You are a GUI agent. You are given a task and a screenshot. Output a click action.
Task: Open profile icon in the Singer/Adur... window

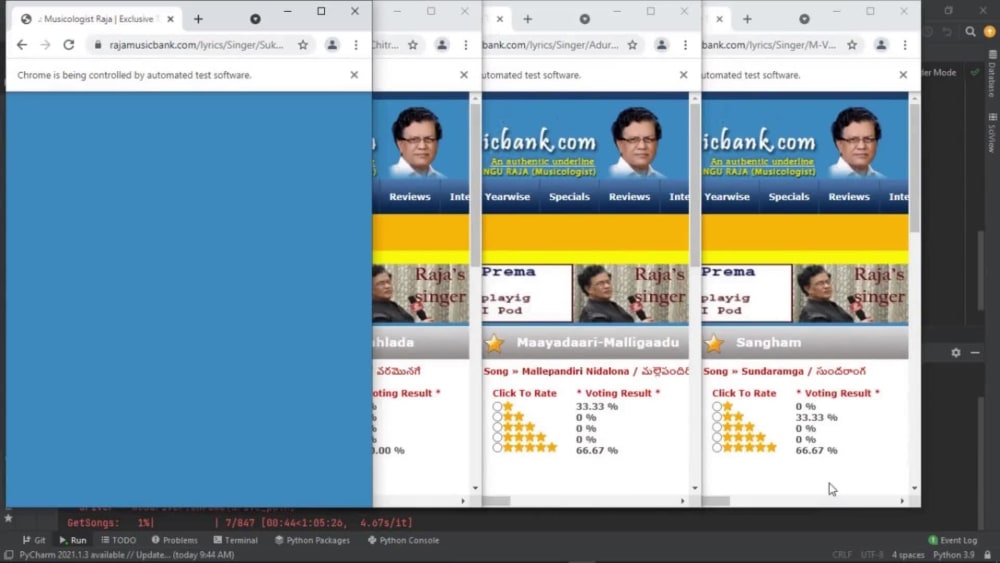click(662, 45)
